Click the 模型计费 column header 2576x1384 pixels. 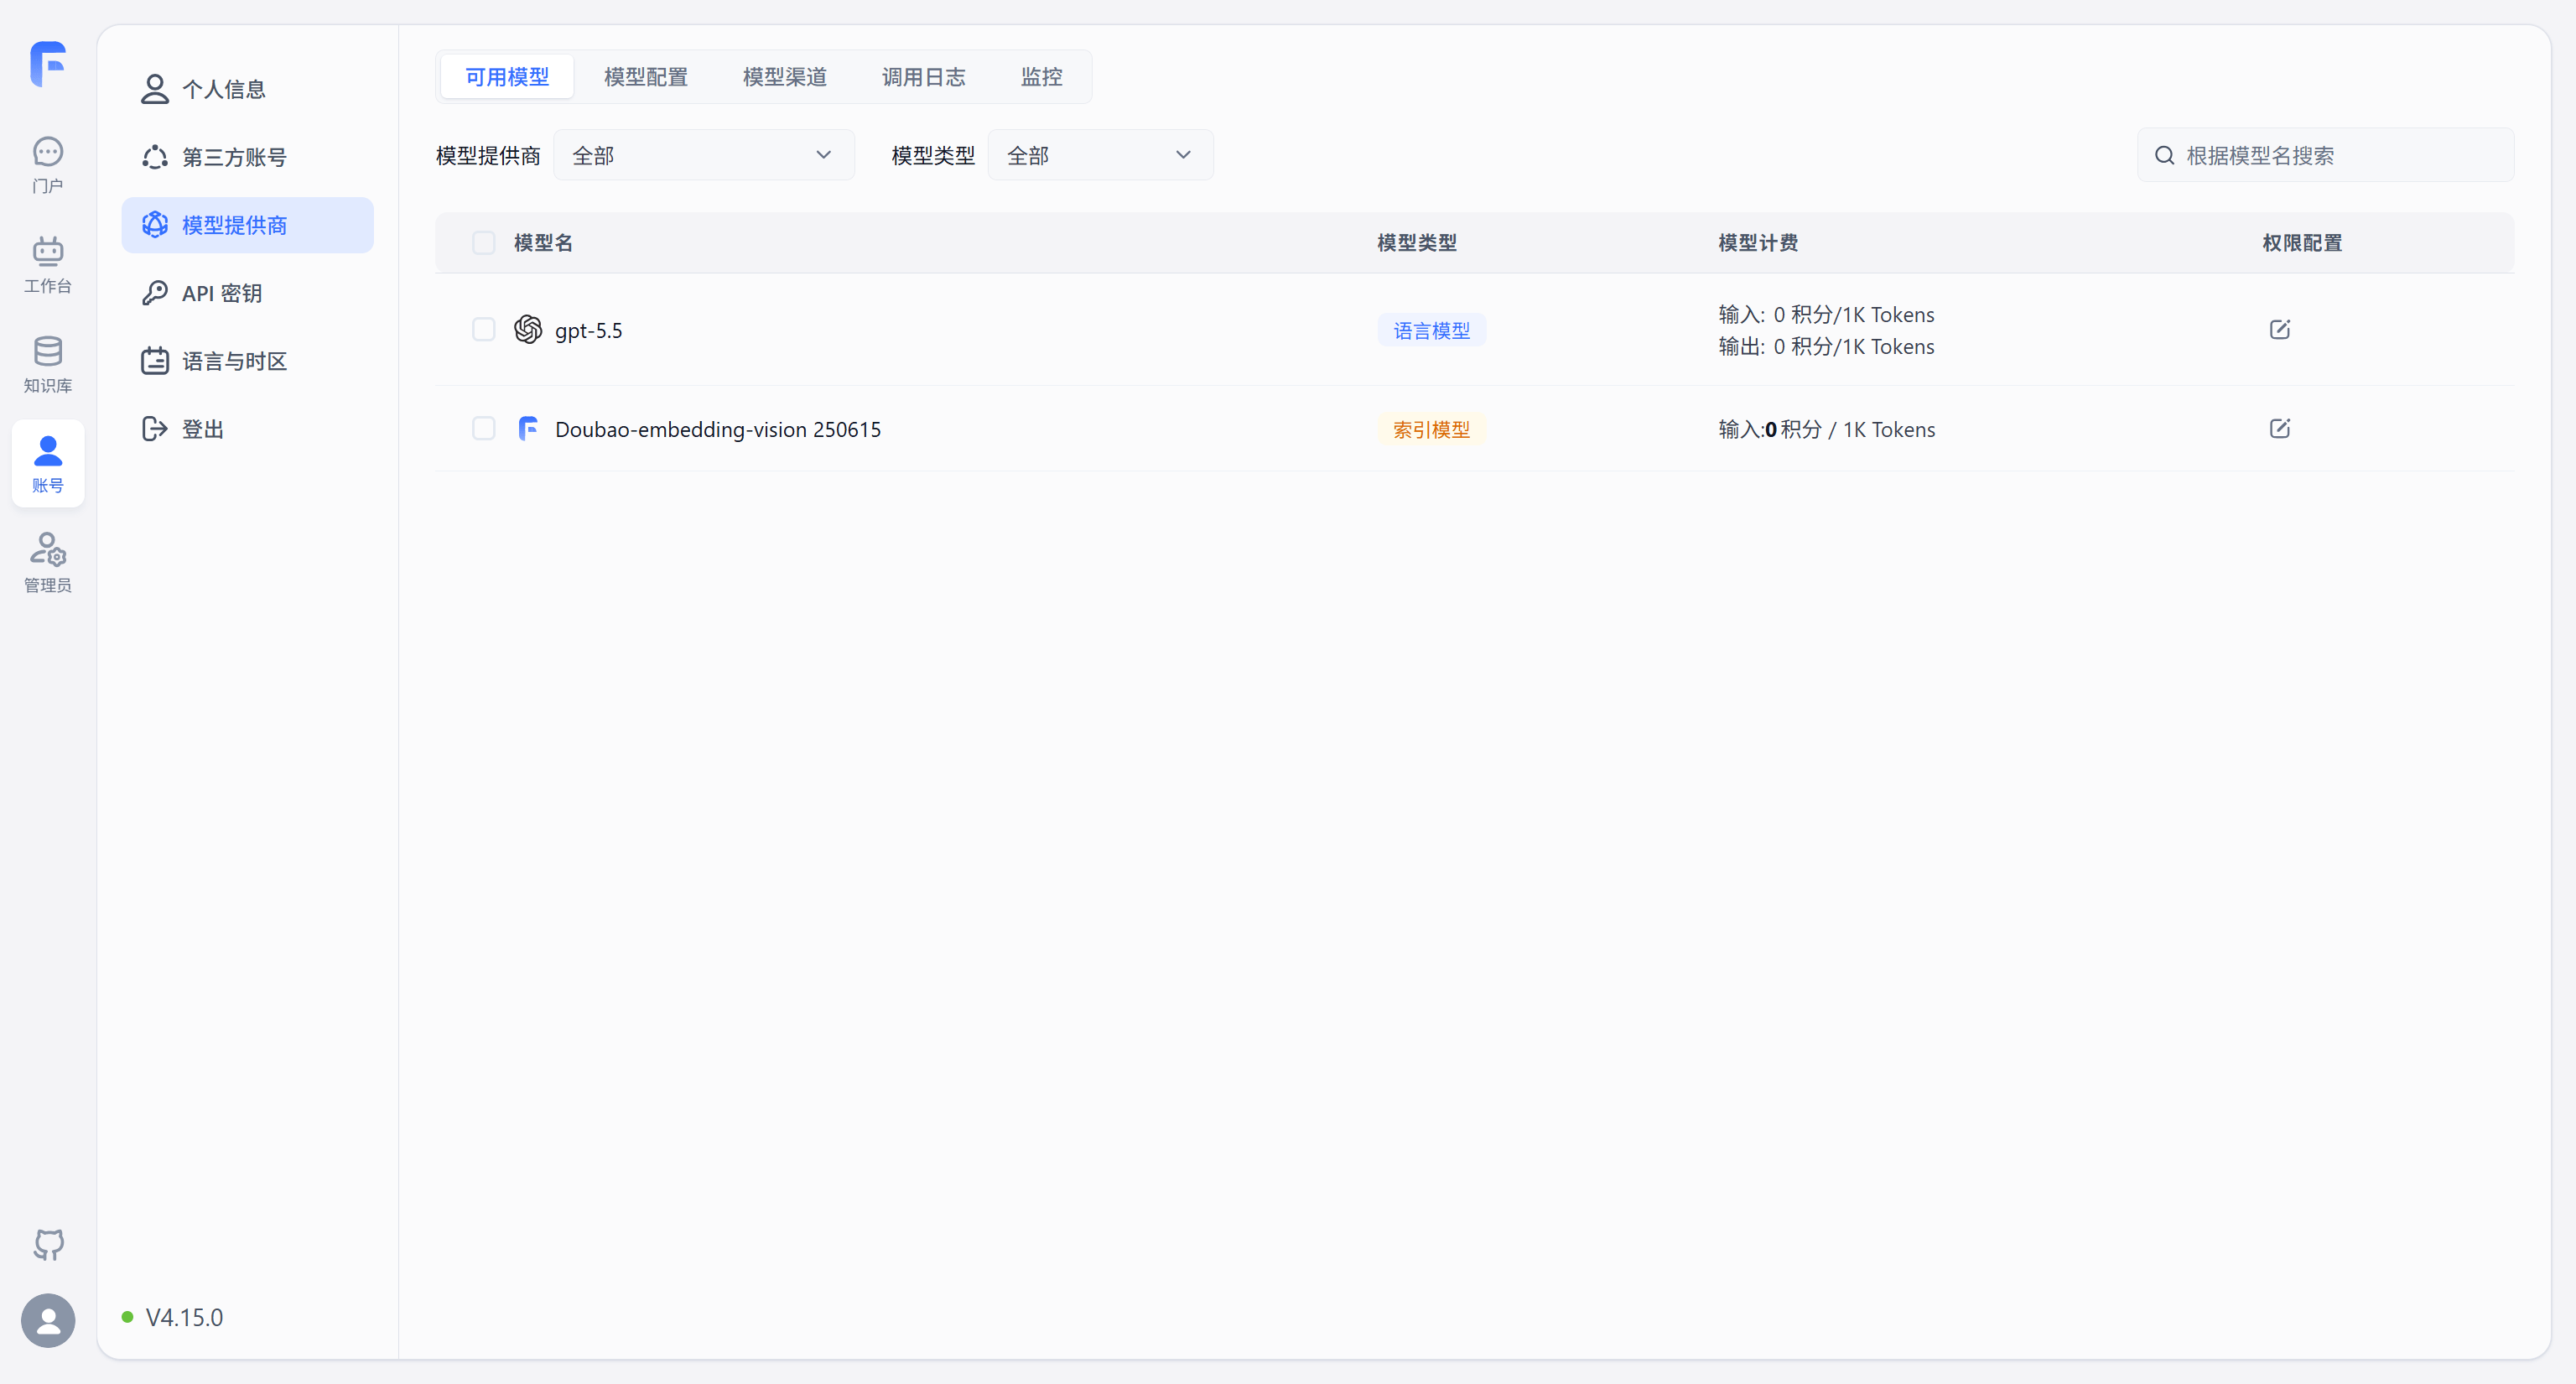coord(1758,243)
